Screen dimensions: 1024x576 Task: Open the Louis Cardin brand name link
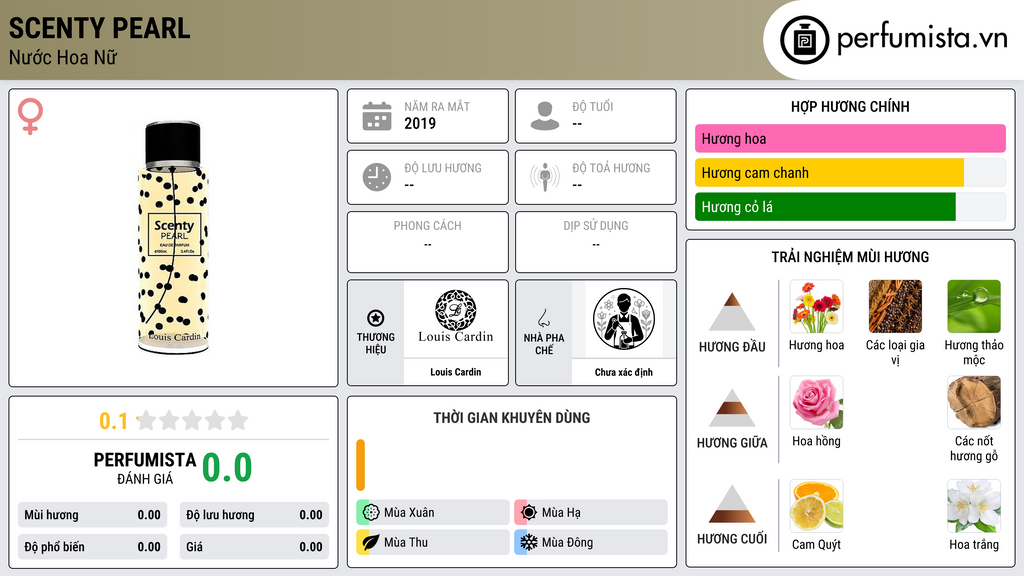click(455, 372)
